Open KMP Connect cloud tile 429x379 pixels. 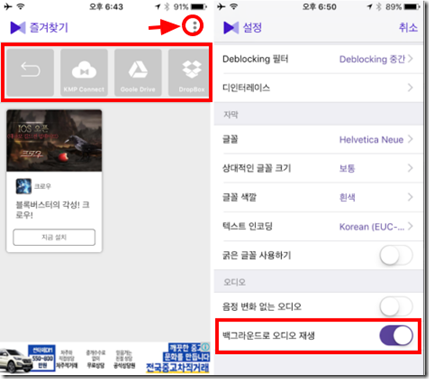click(84, 73)
